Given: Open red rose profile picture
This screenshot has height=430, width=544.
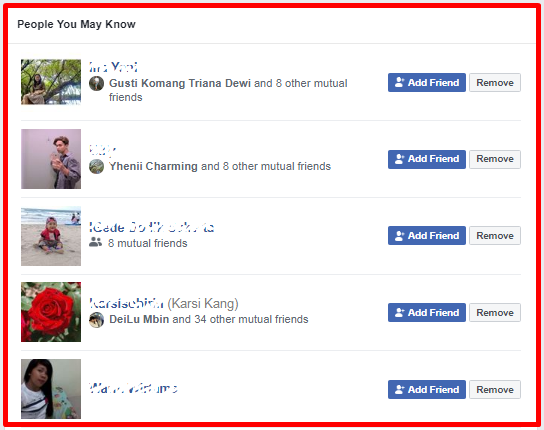Looking at the screenshot, I should [51, 312].
